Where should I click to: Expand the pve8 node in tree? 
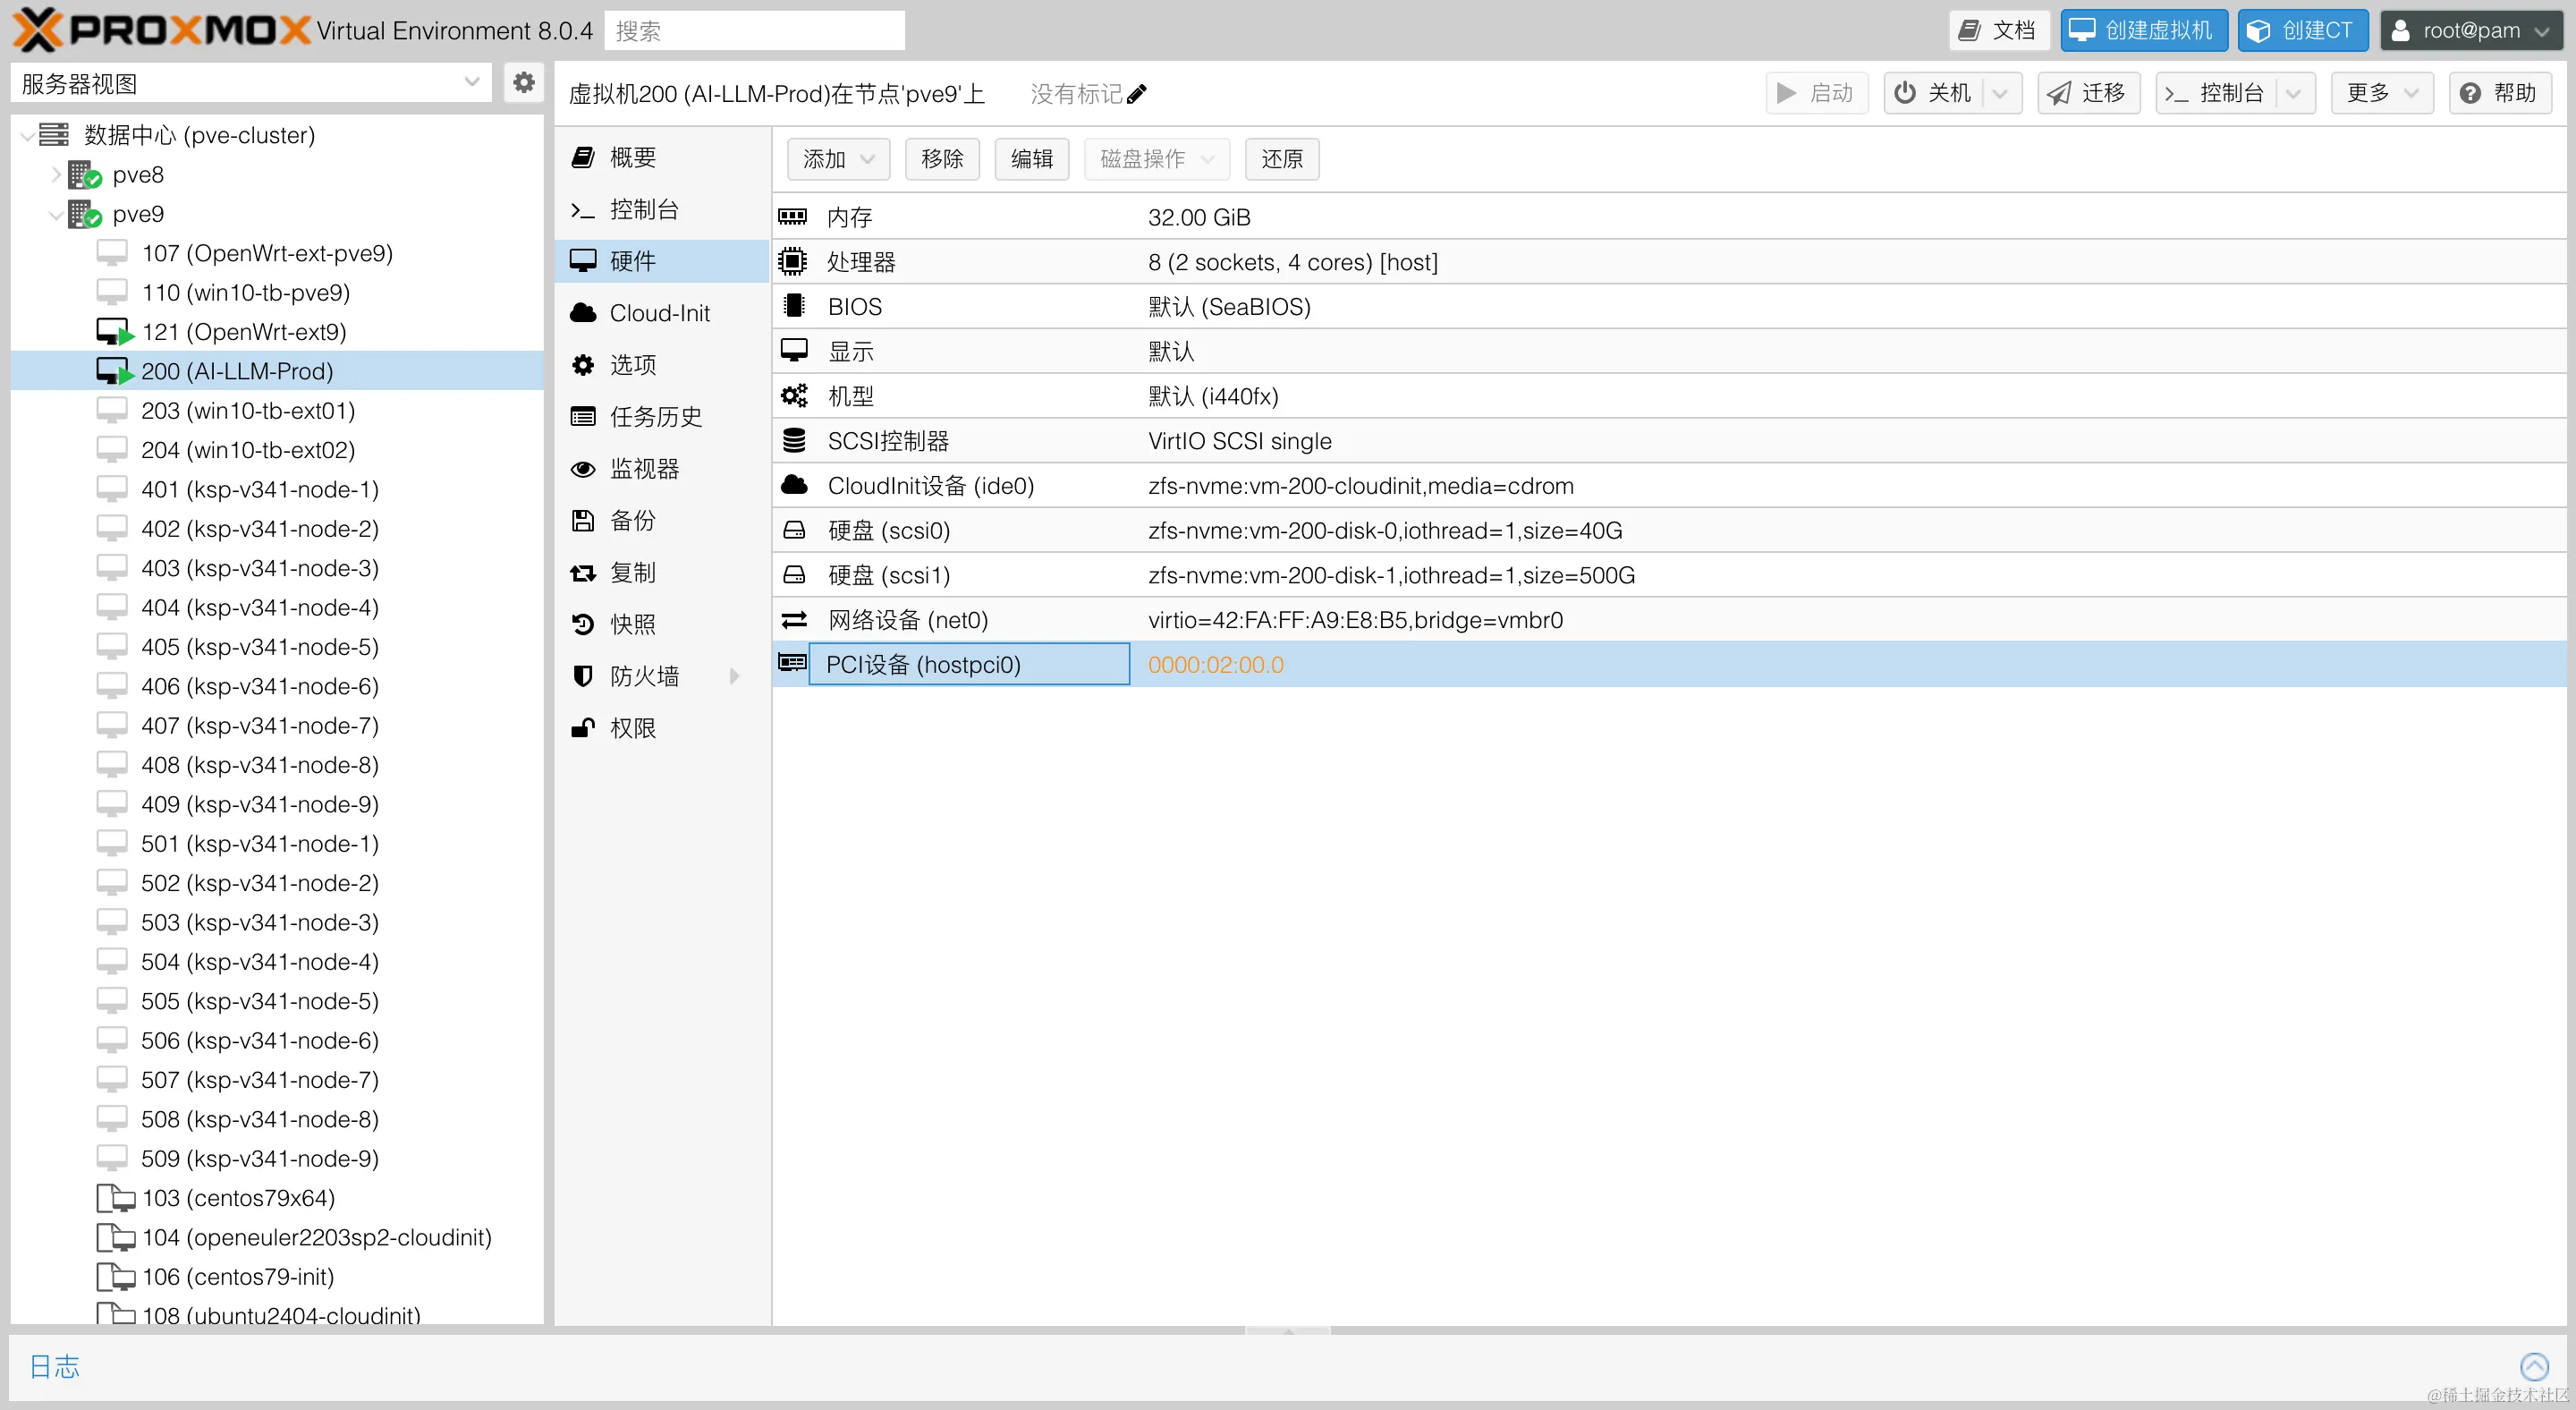pos(57,174)
